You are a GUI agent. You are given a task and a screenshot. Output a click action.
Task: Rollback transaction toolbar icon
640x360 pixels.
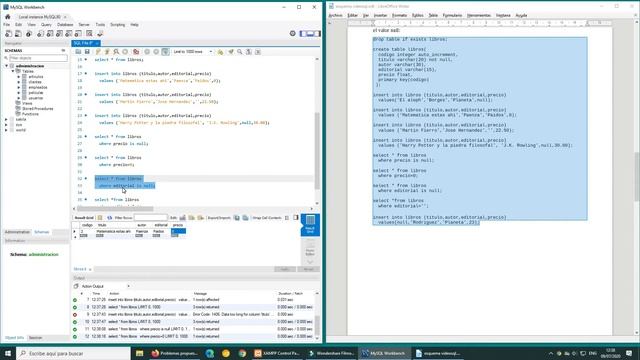point(156,52)
